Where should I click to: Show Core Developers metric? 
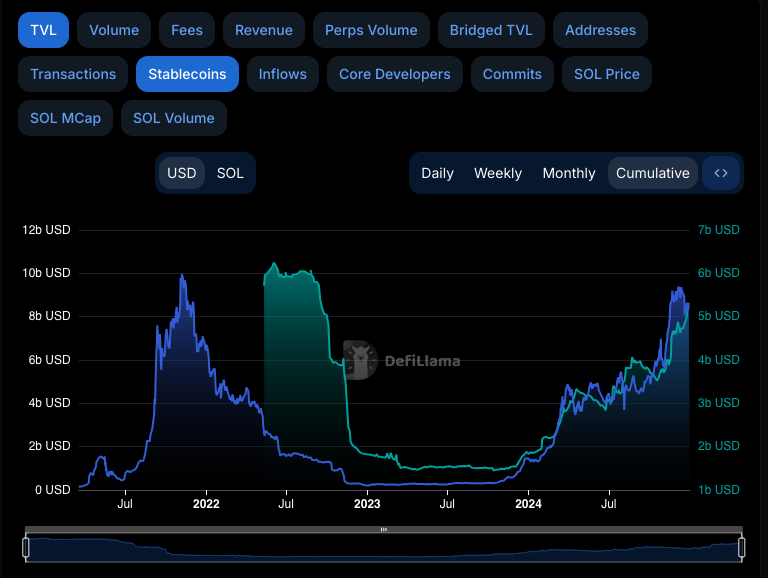[x=394, y=74]
